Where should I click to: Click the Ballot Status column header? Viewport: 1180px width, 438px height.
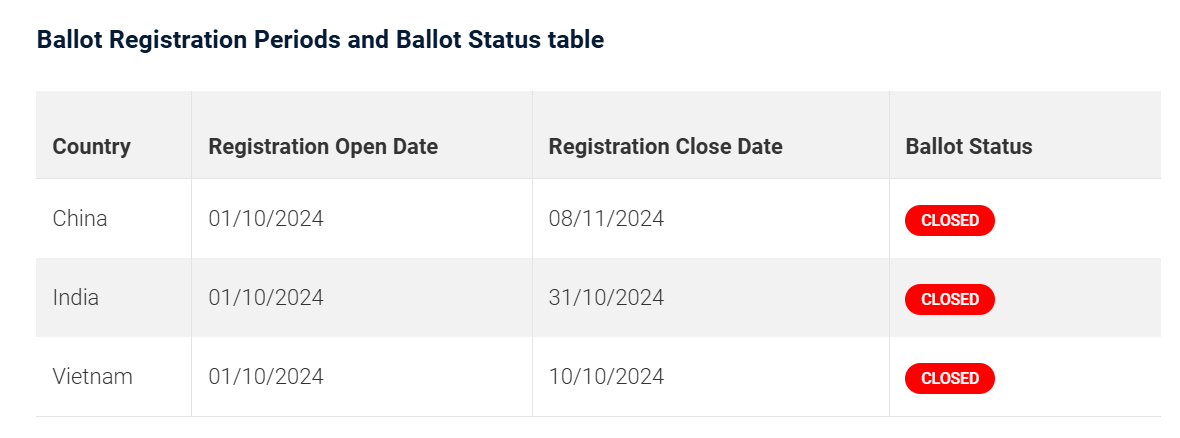[969, 146]
